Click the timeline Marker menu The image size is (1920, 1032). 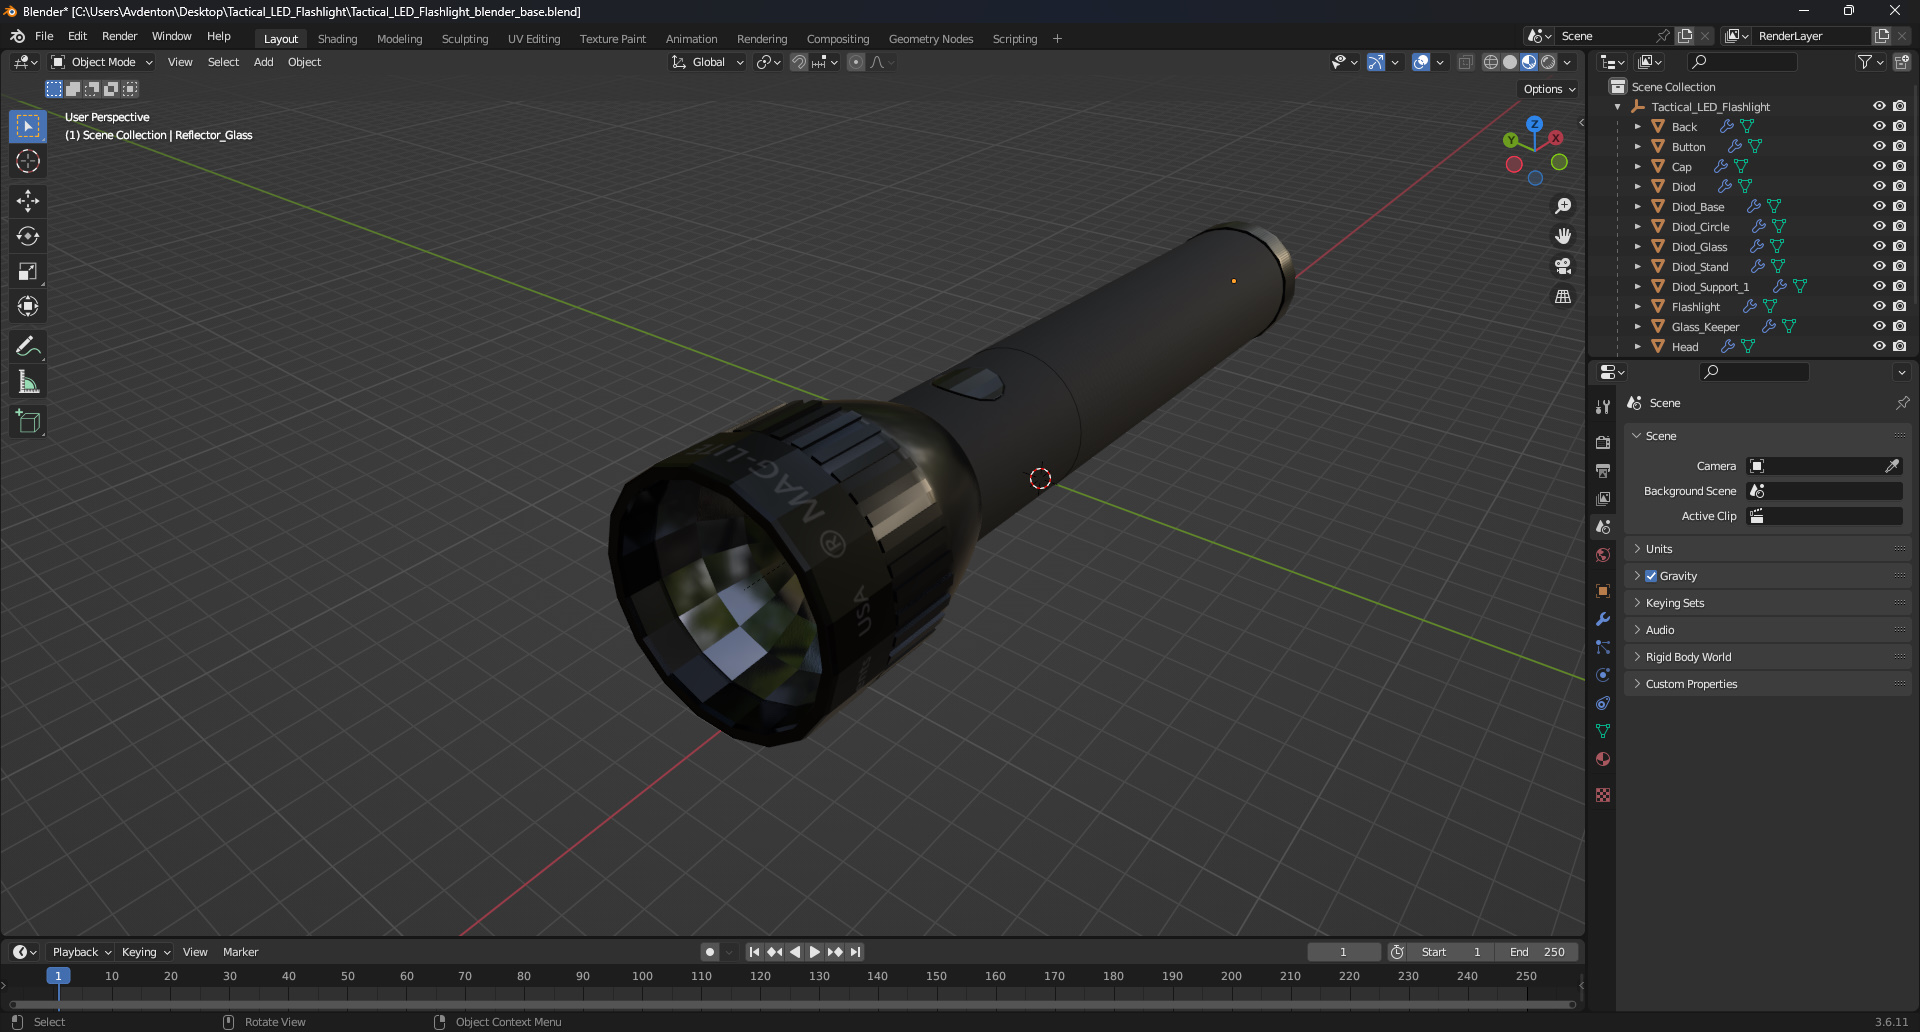(240, 952)
